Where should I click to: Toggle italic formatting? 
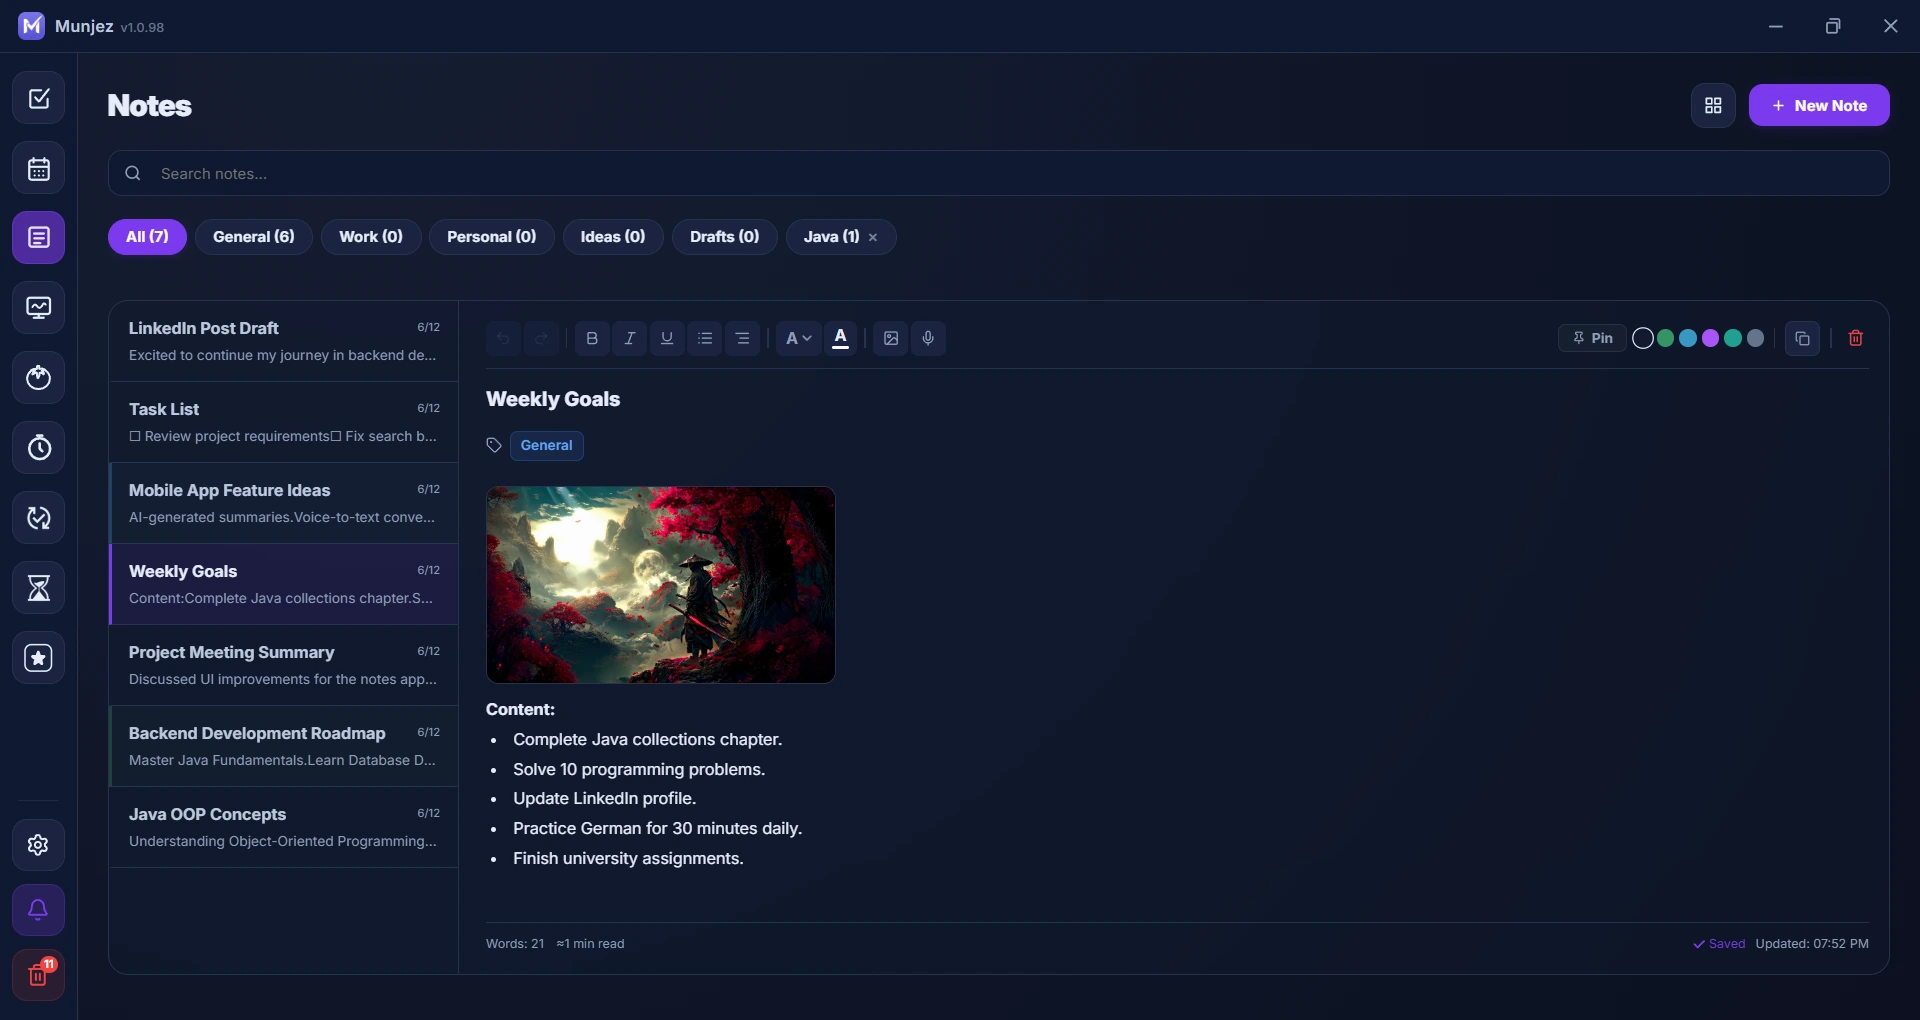coord(630,338)
